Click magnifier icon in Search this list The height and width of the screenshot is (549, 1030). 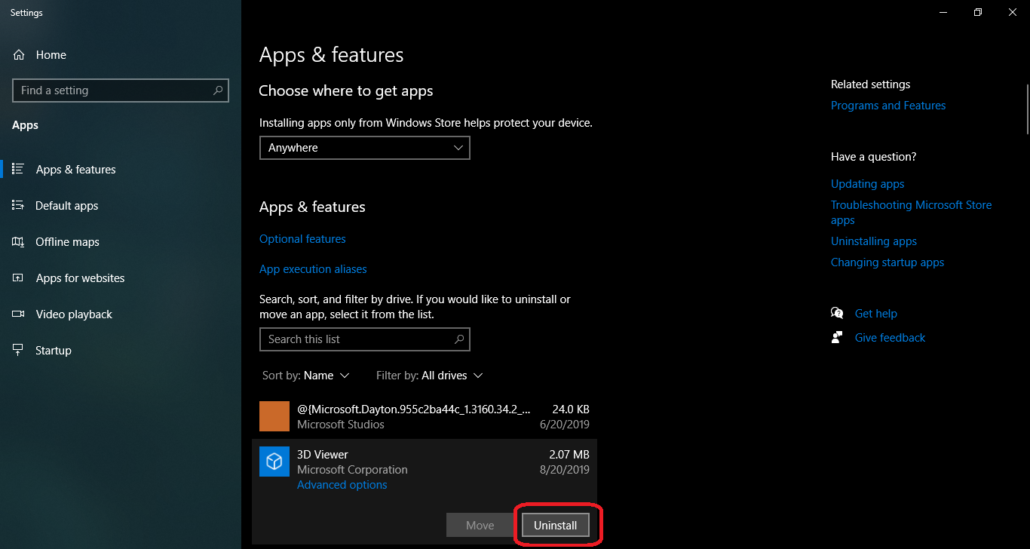point(459,340)
